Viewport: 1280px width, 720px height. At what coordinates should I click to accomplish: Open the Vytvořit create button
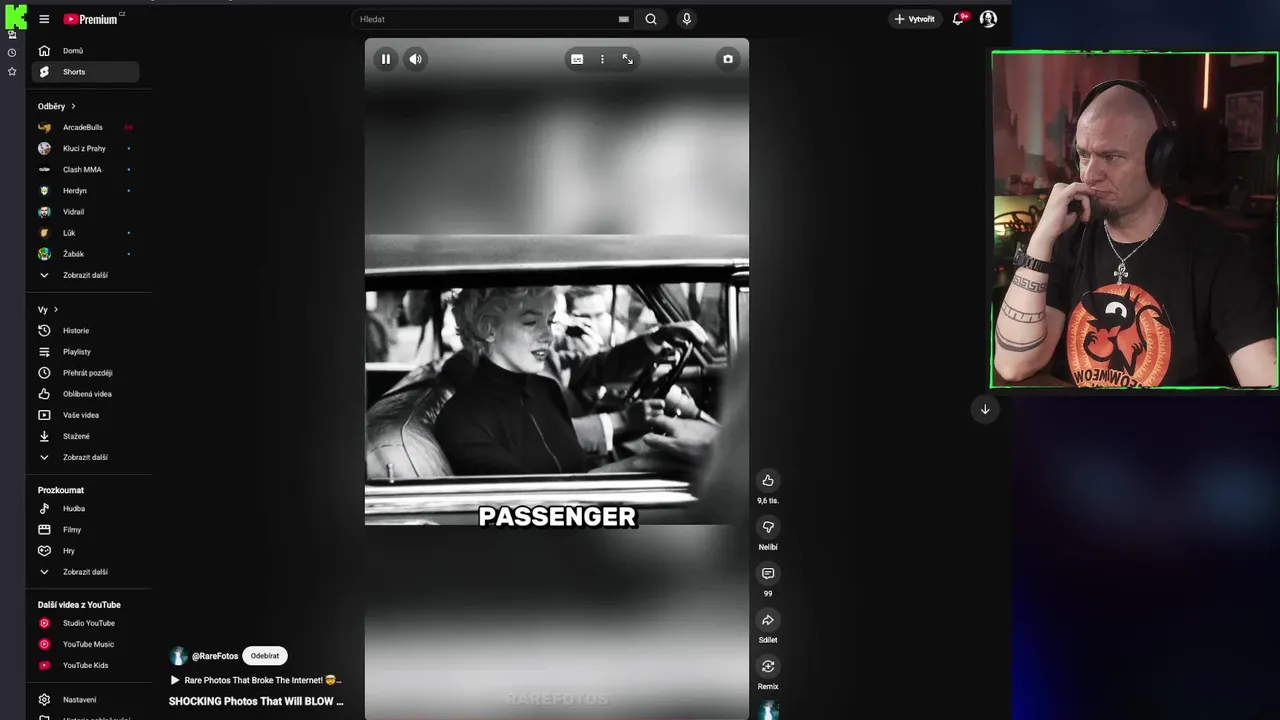point(915,19)
